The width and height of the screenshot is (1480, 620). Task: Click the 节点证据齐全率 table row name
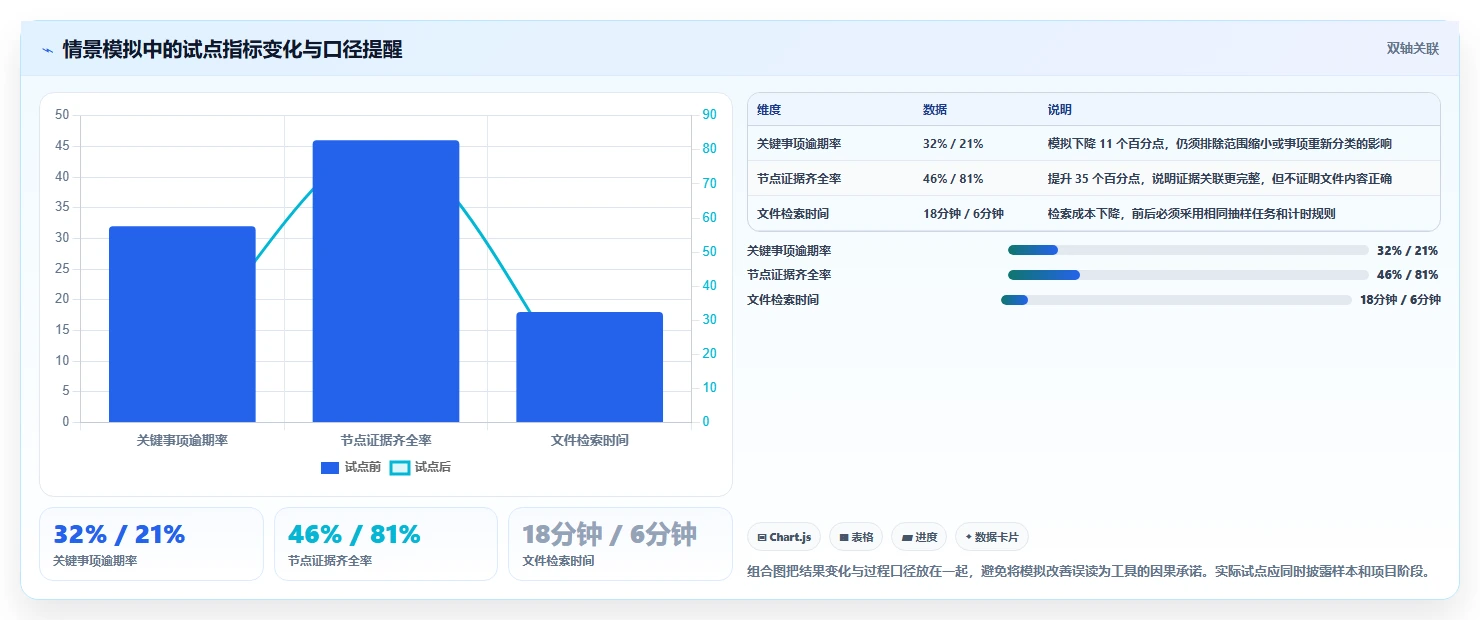(x=799, y=179)
